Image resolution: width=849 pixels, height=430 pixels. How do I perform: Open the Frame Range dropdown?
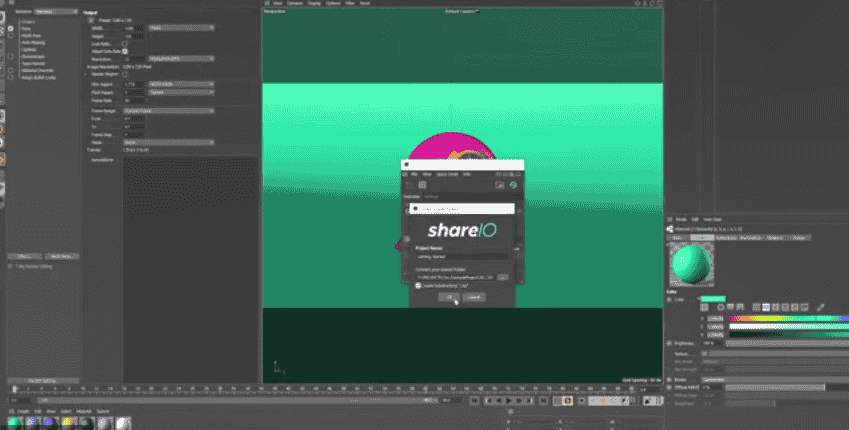(x=168, y=111)
